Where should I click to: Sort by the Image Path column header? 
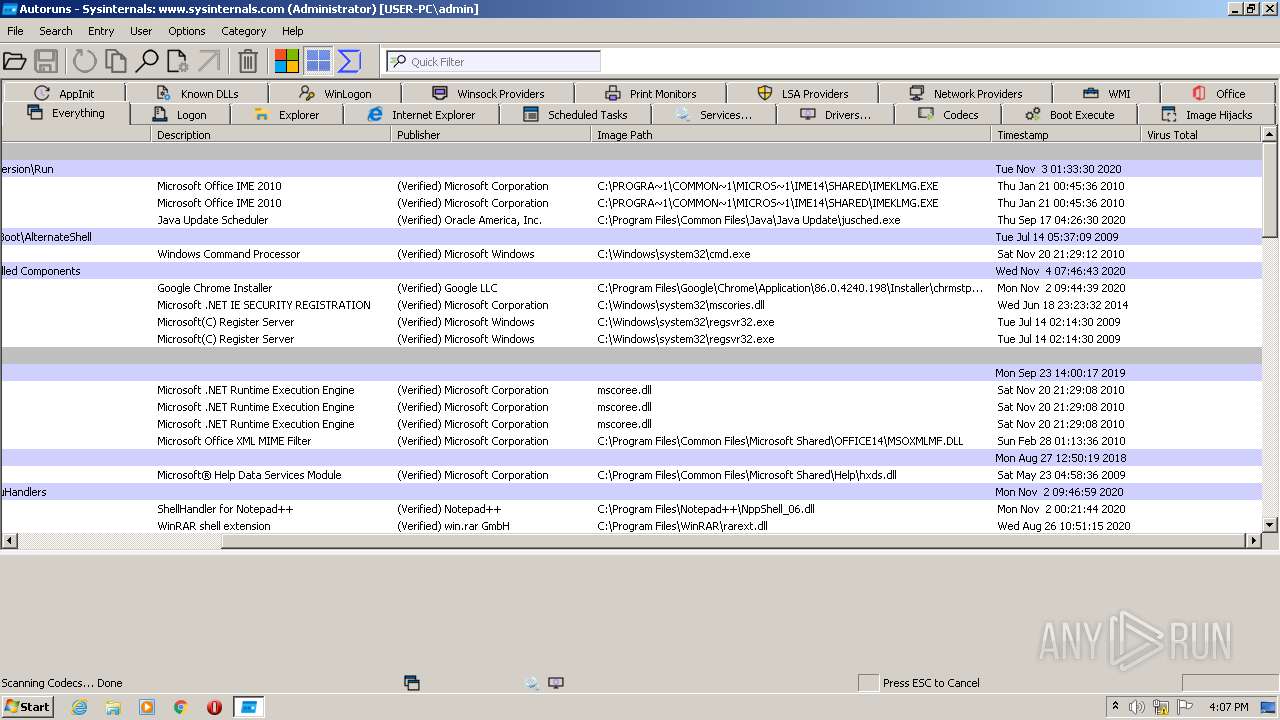792,135
